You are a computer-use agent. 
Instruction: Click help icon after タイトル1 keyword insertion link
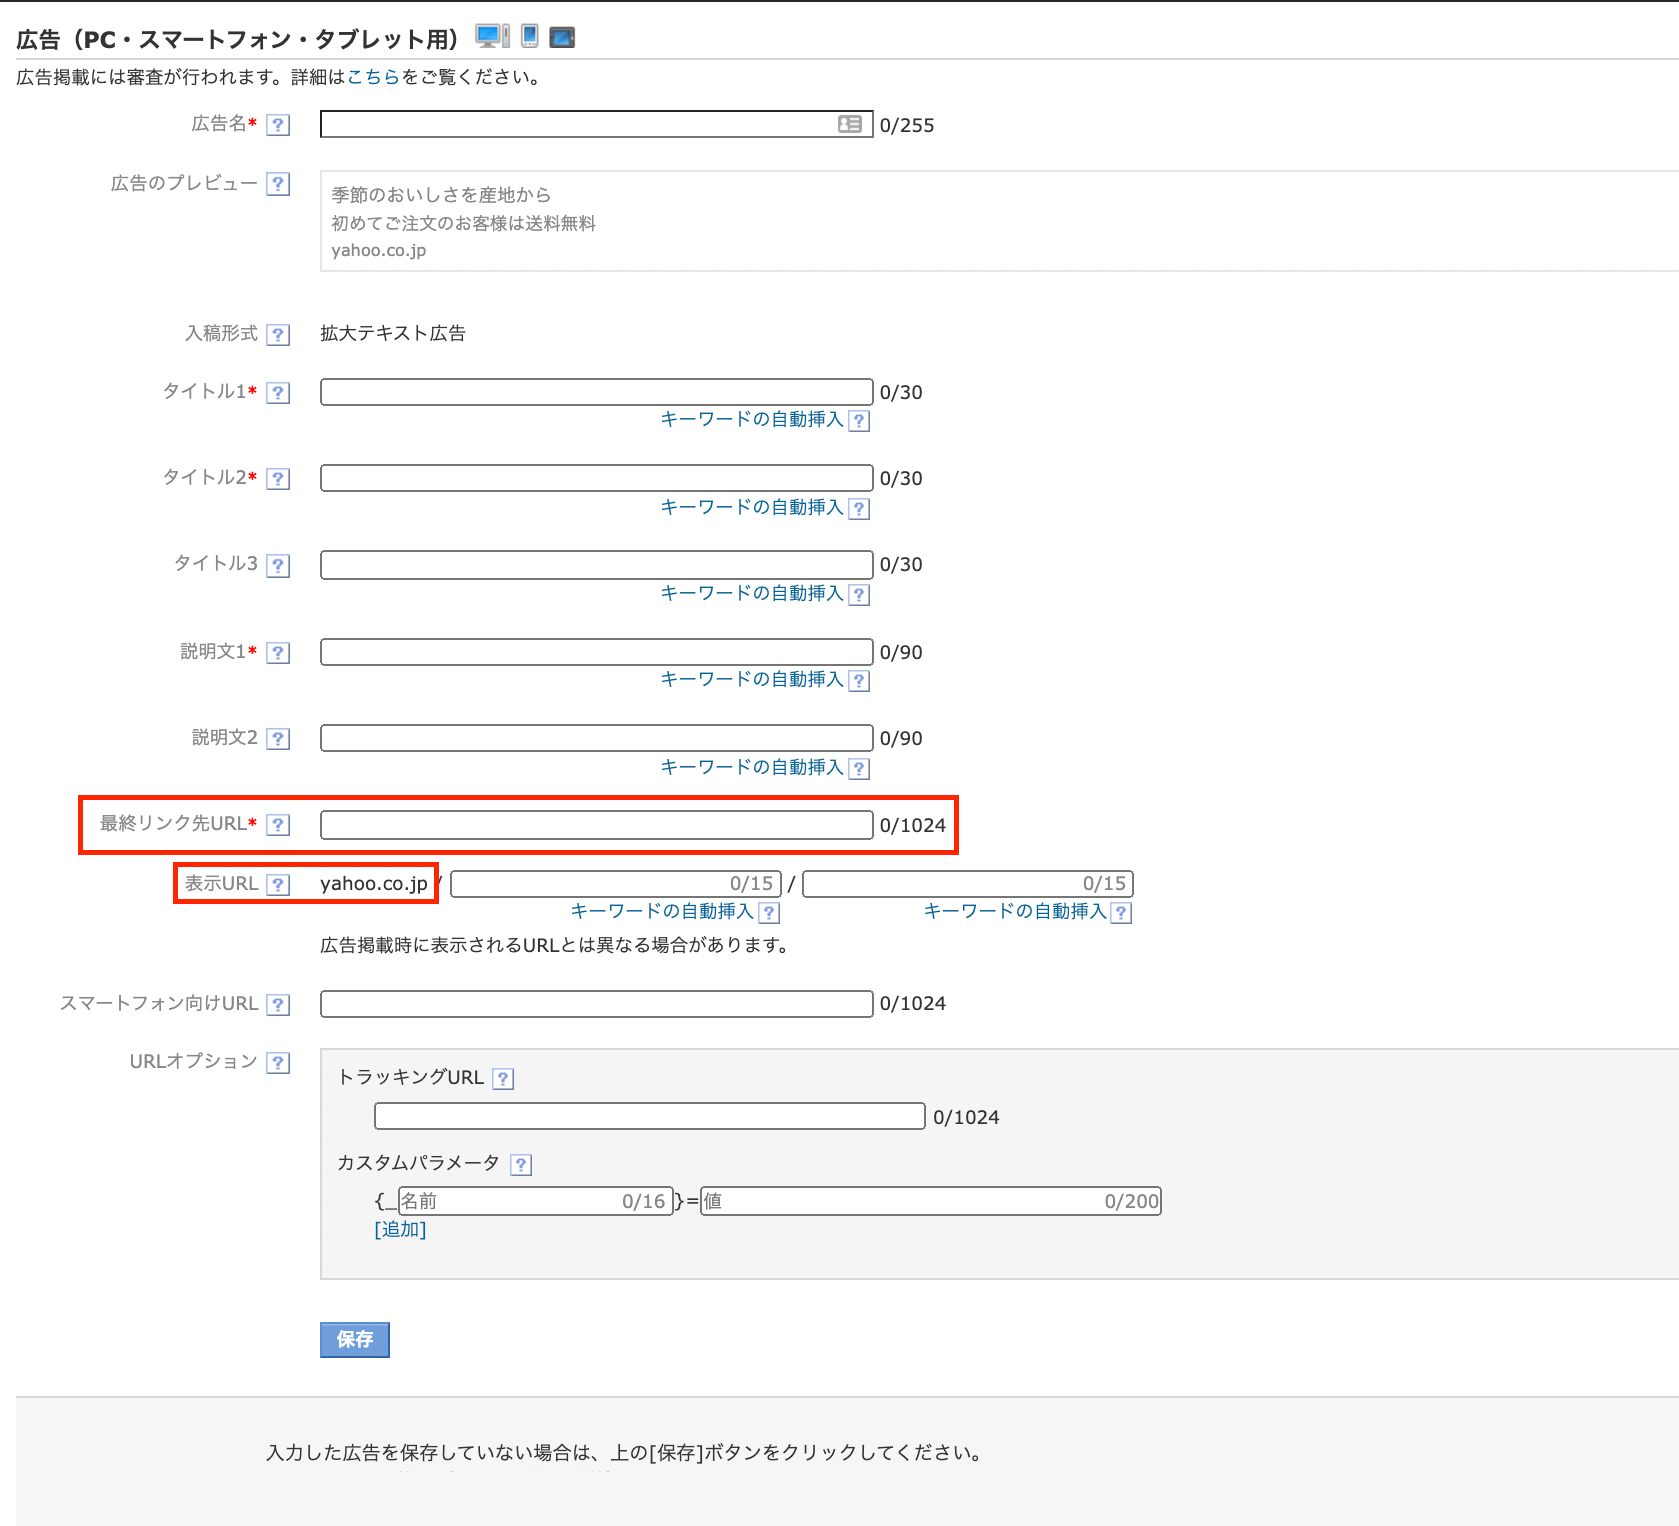coord(859,421)
